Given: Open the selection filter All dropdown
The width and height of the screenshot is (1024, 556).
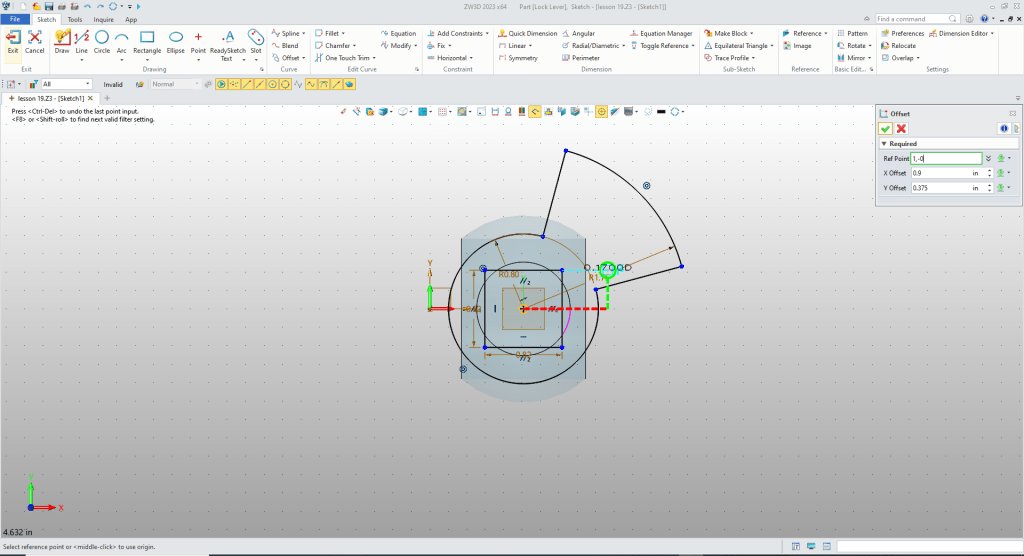Looking at the screenshot, I should click(x=87, y=84).
